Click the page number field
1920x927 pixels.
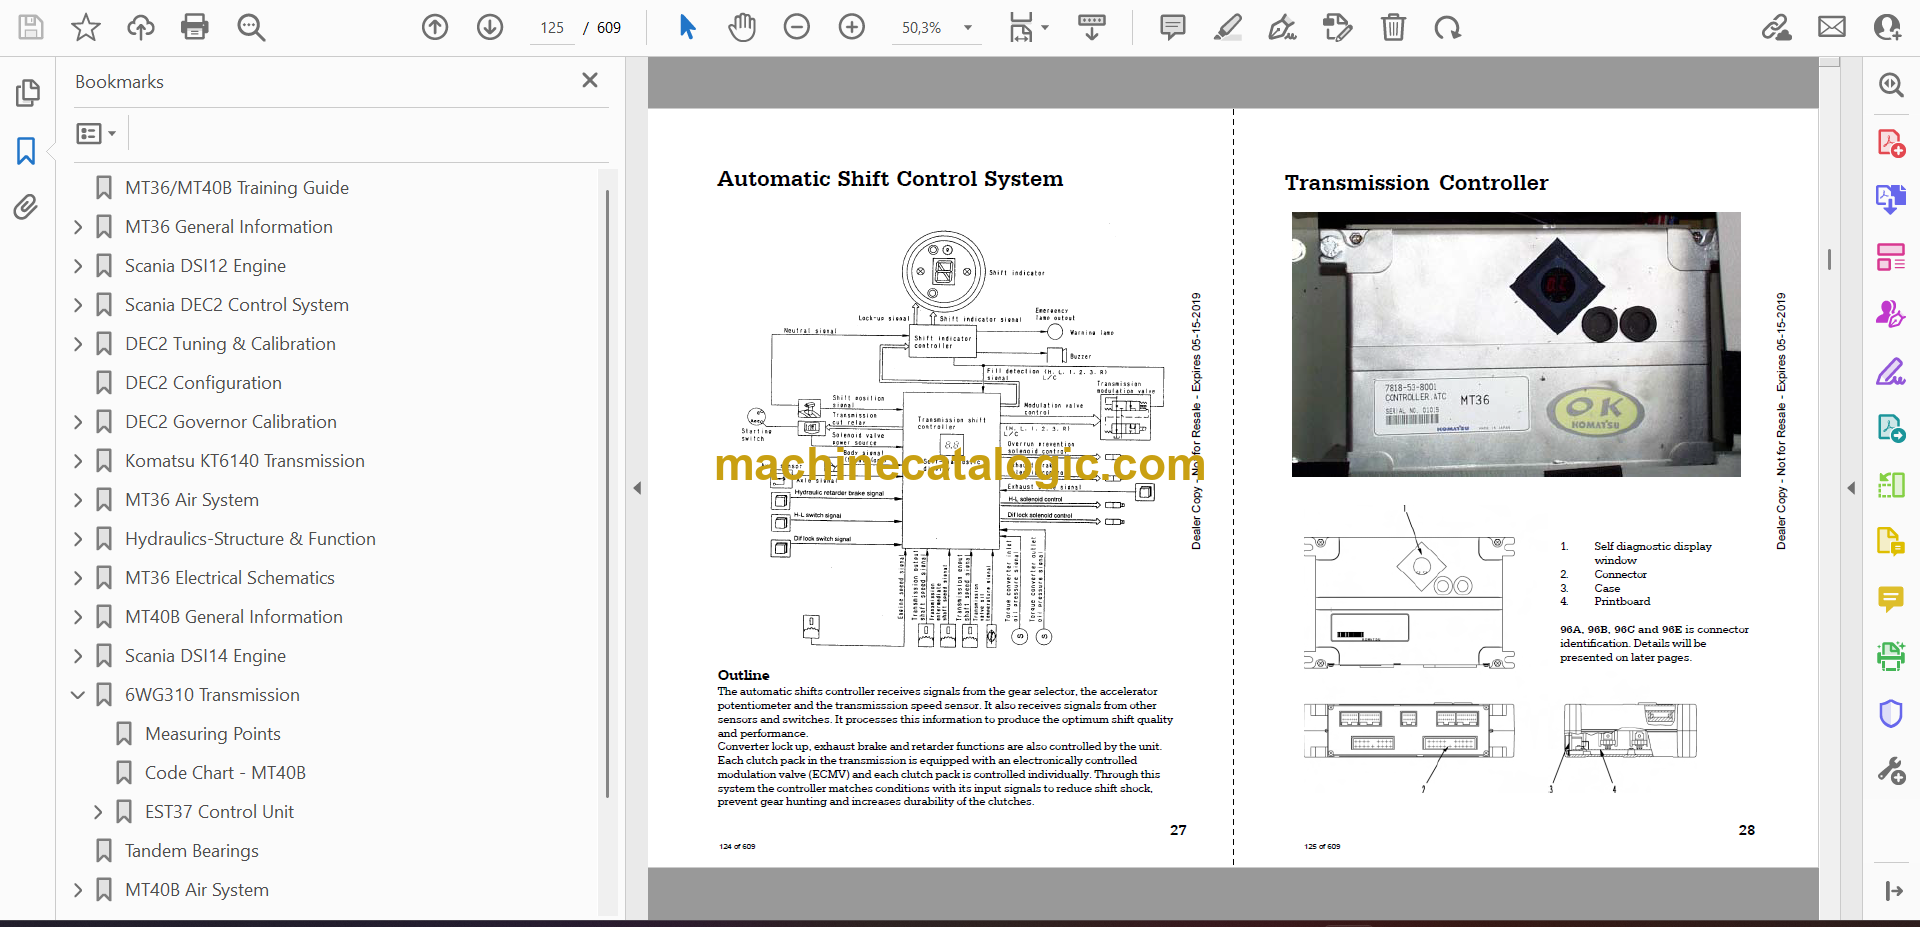coord(552,28)
